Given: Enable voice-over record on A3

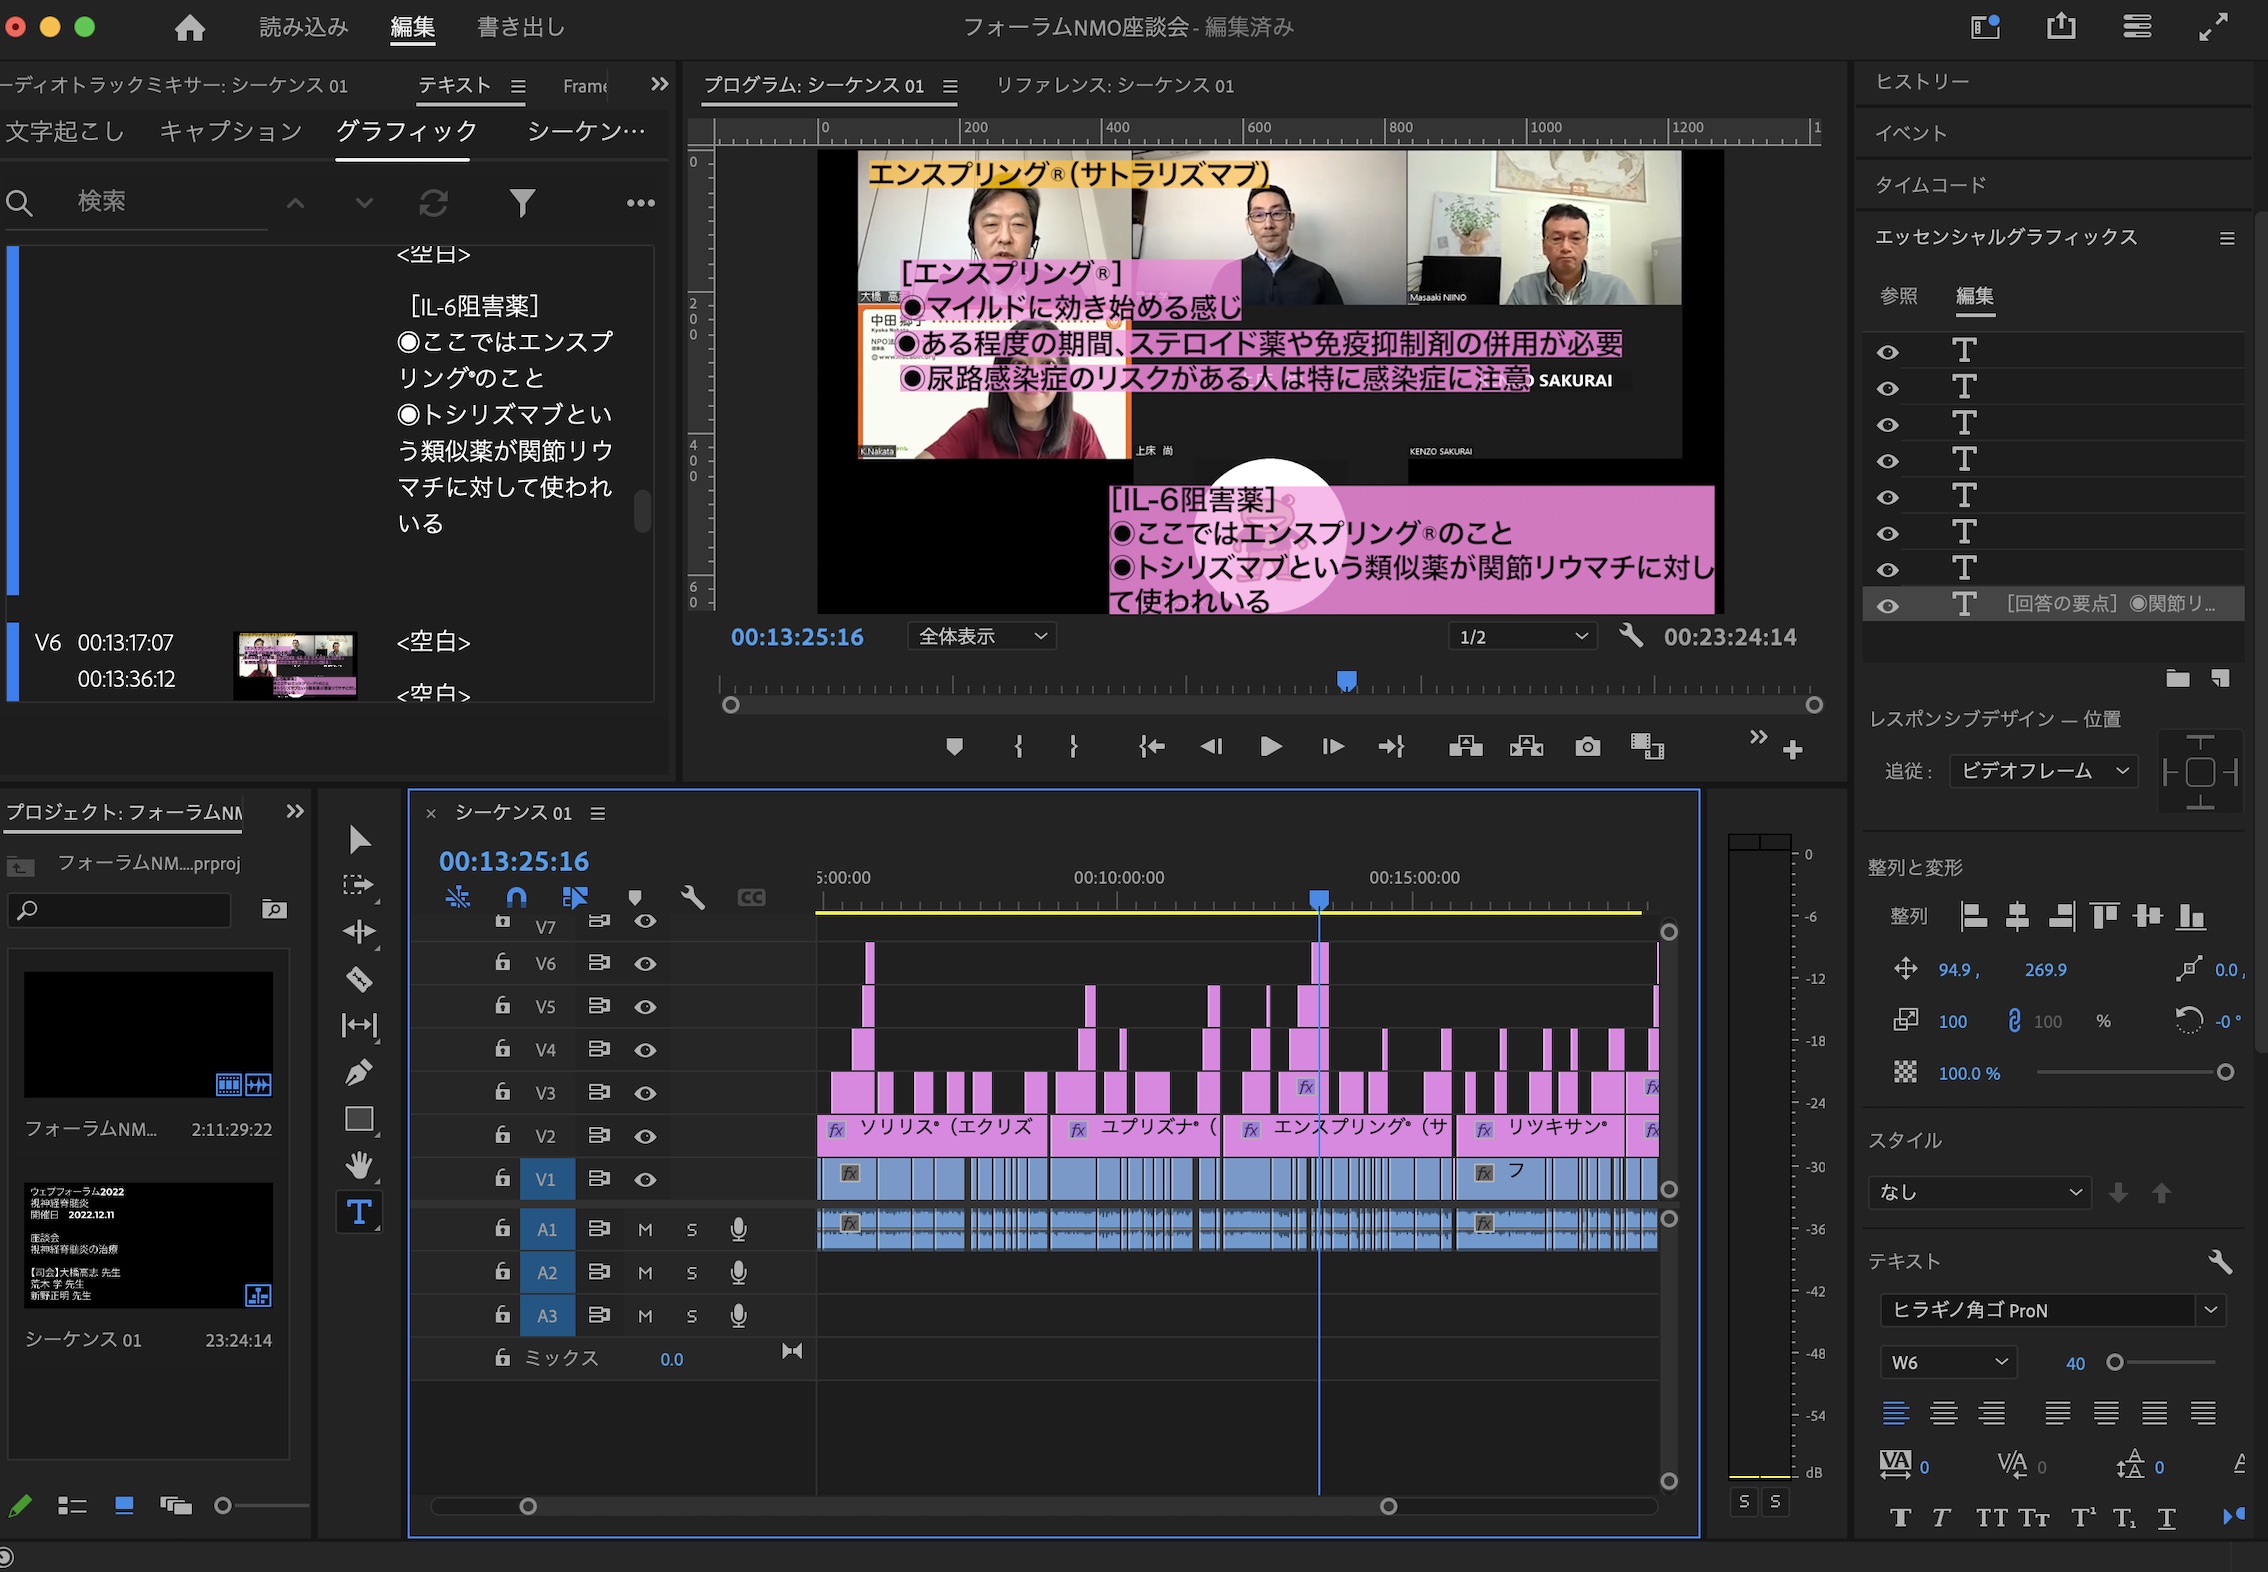Looking at the screenshot, I should 738,1316.
